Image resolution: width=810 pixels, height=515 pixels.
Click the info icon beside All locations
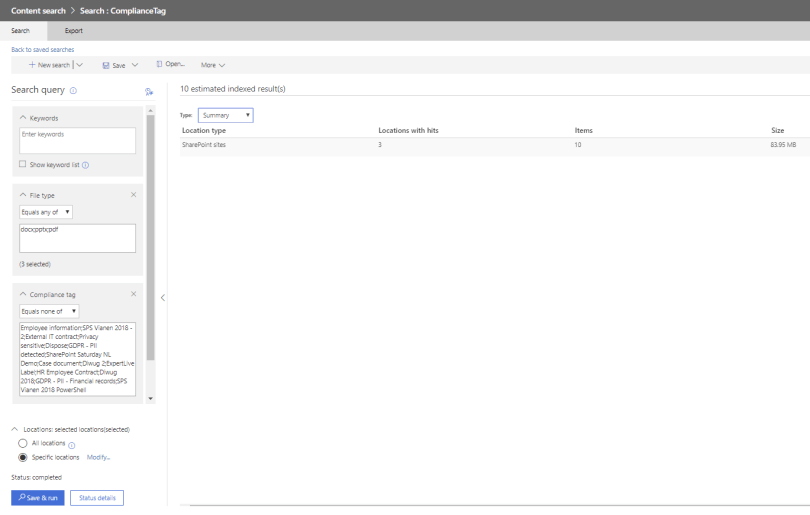click(72, 445)
